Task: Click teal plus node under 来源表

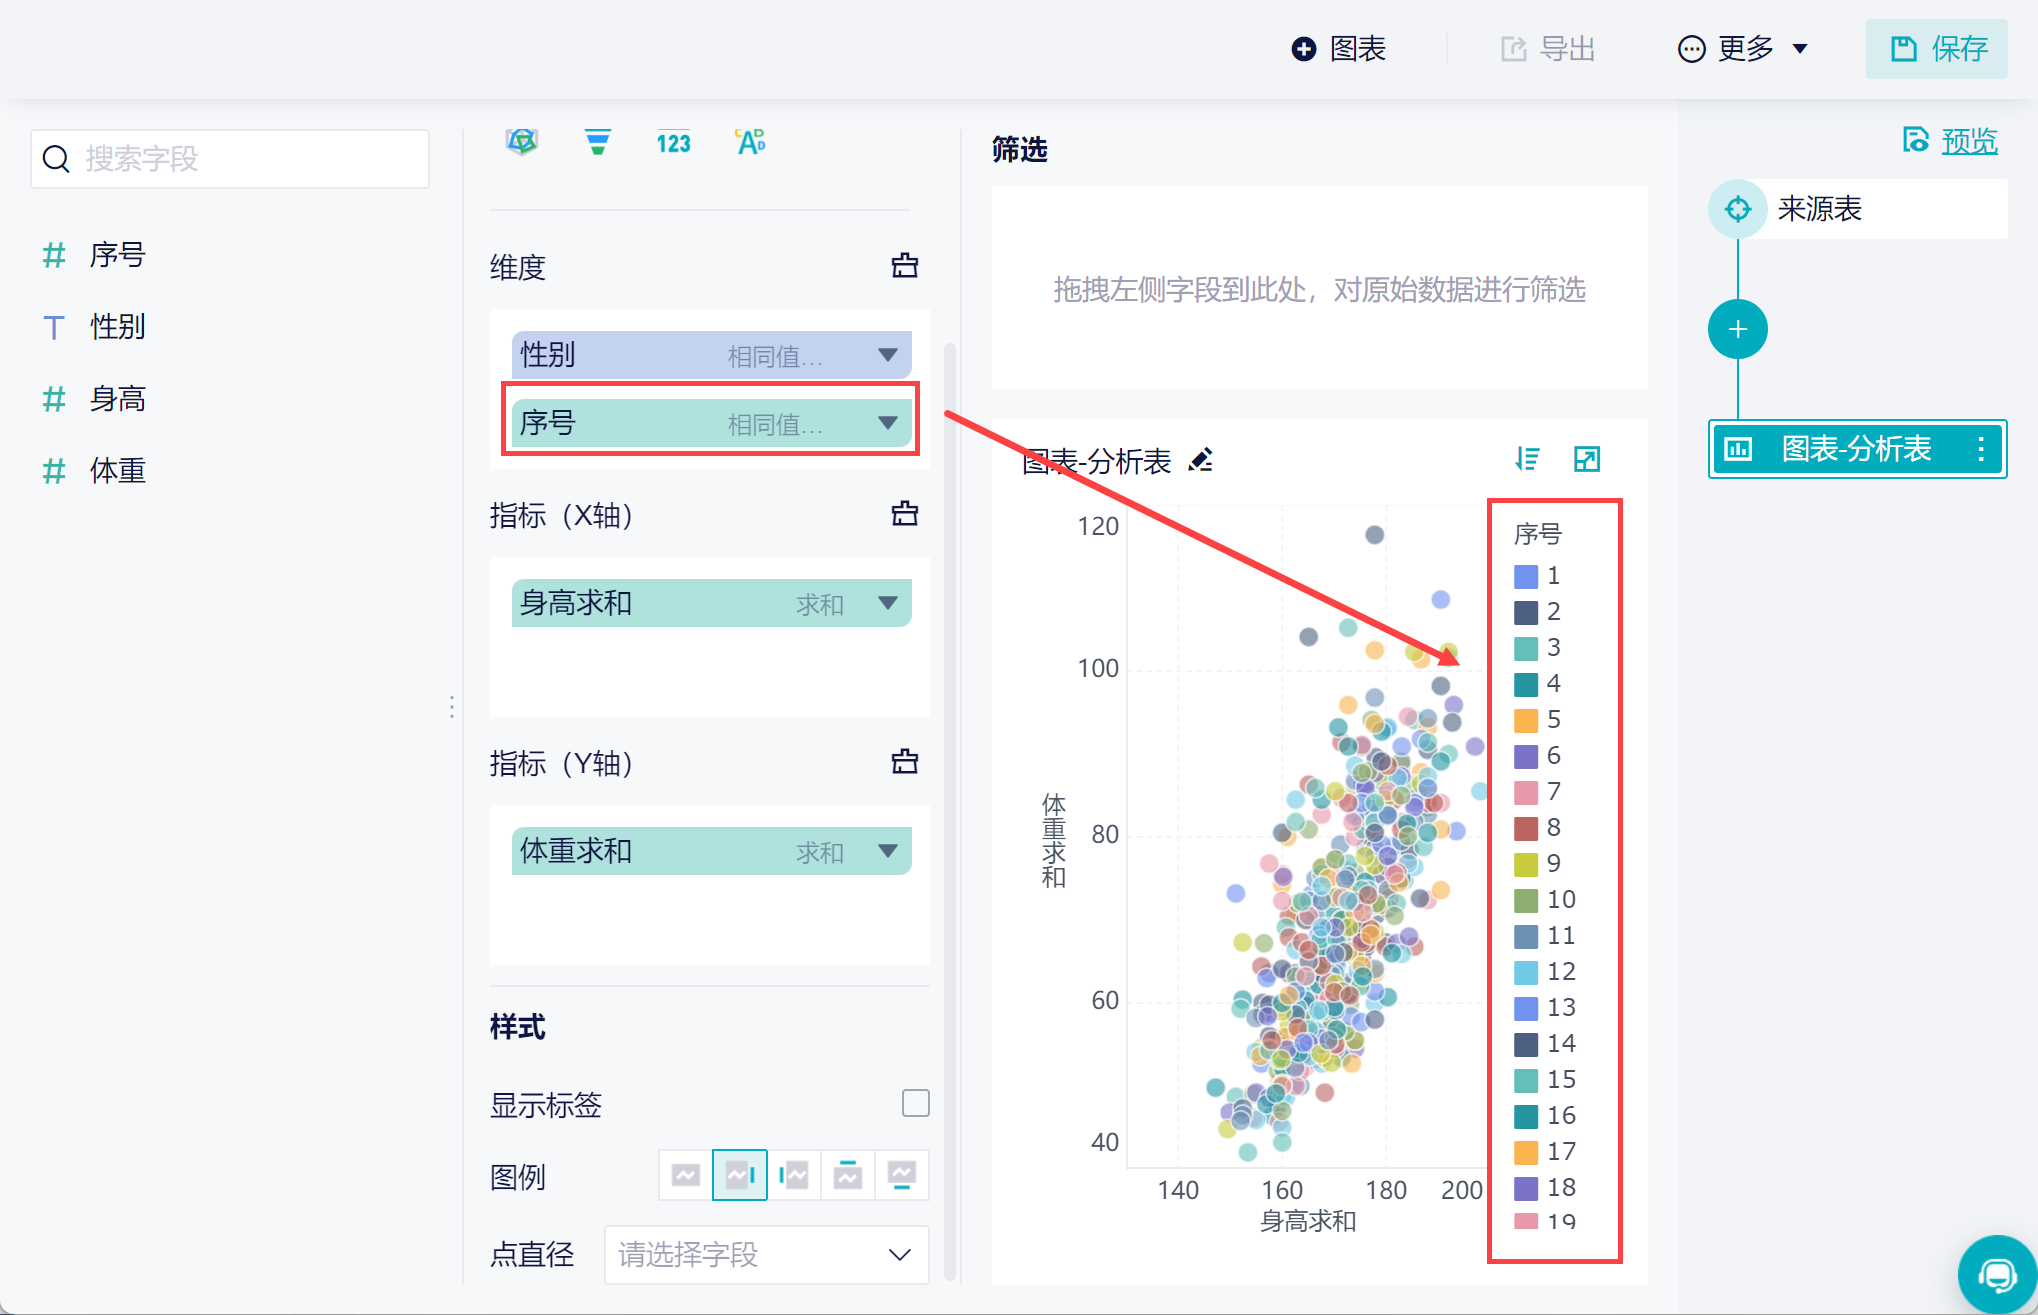Action: point(1737,329)
